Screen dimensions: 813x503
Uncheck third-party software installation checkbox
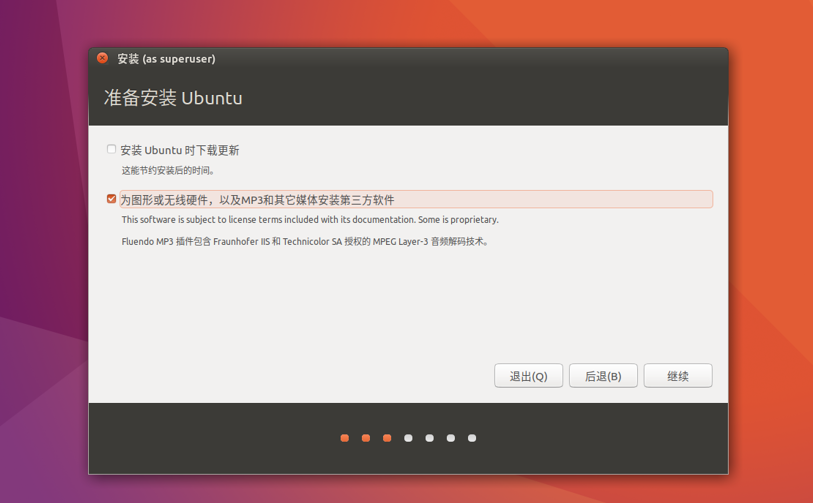[x=111, y=199]
